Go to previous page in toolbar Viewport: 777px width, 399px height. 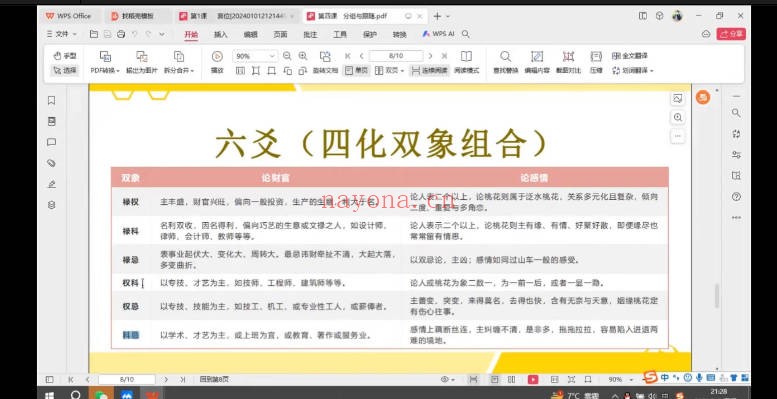[362, 56]
